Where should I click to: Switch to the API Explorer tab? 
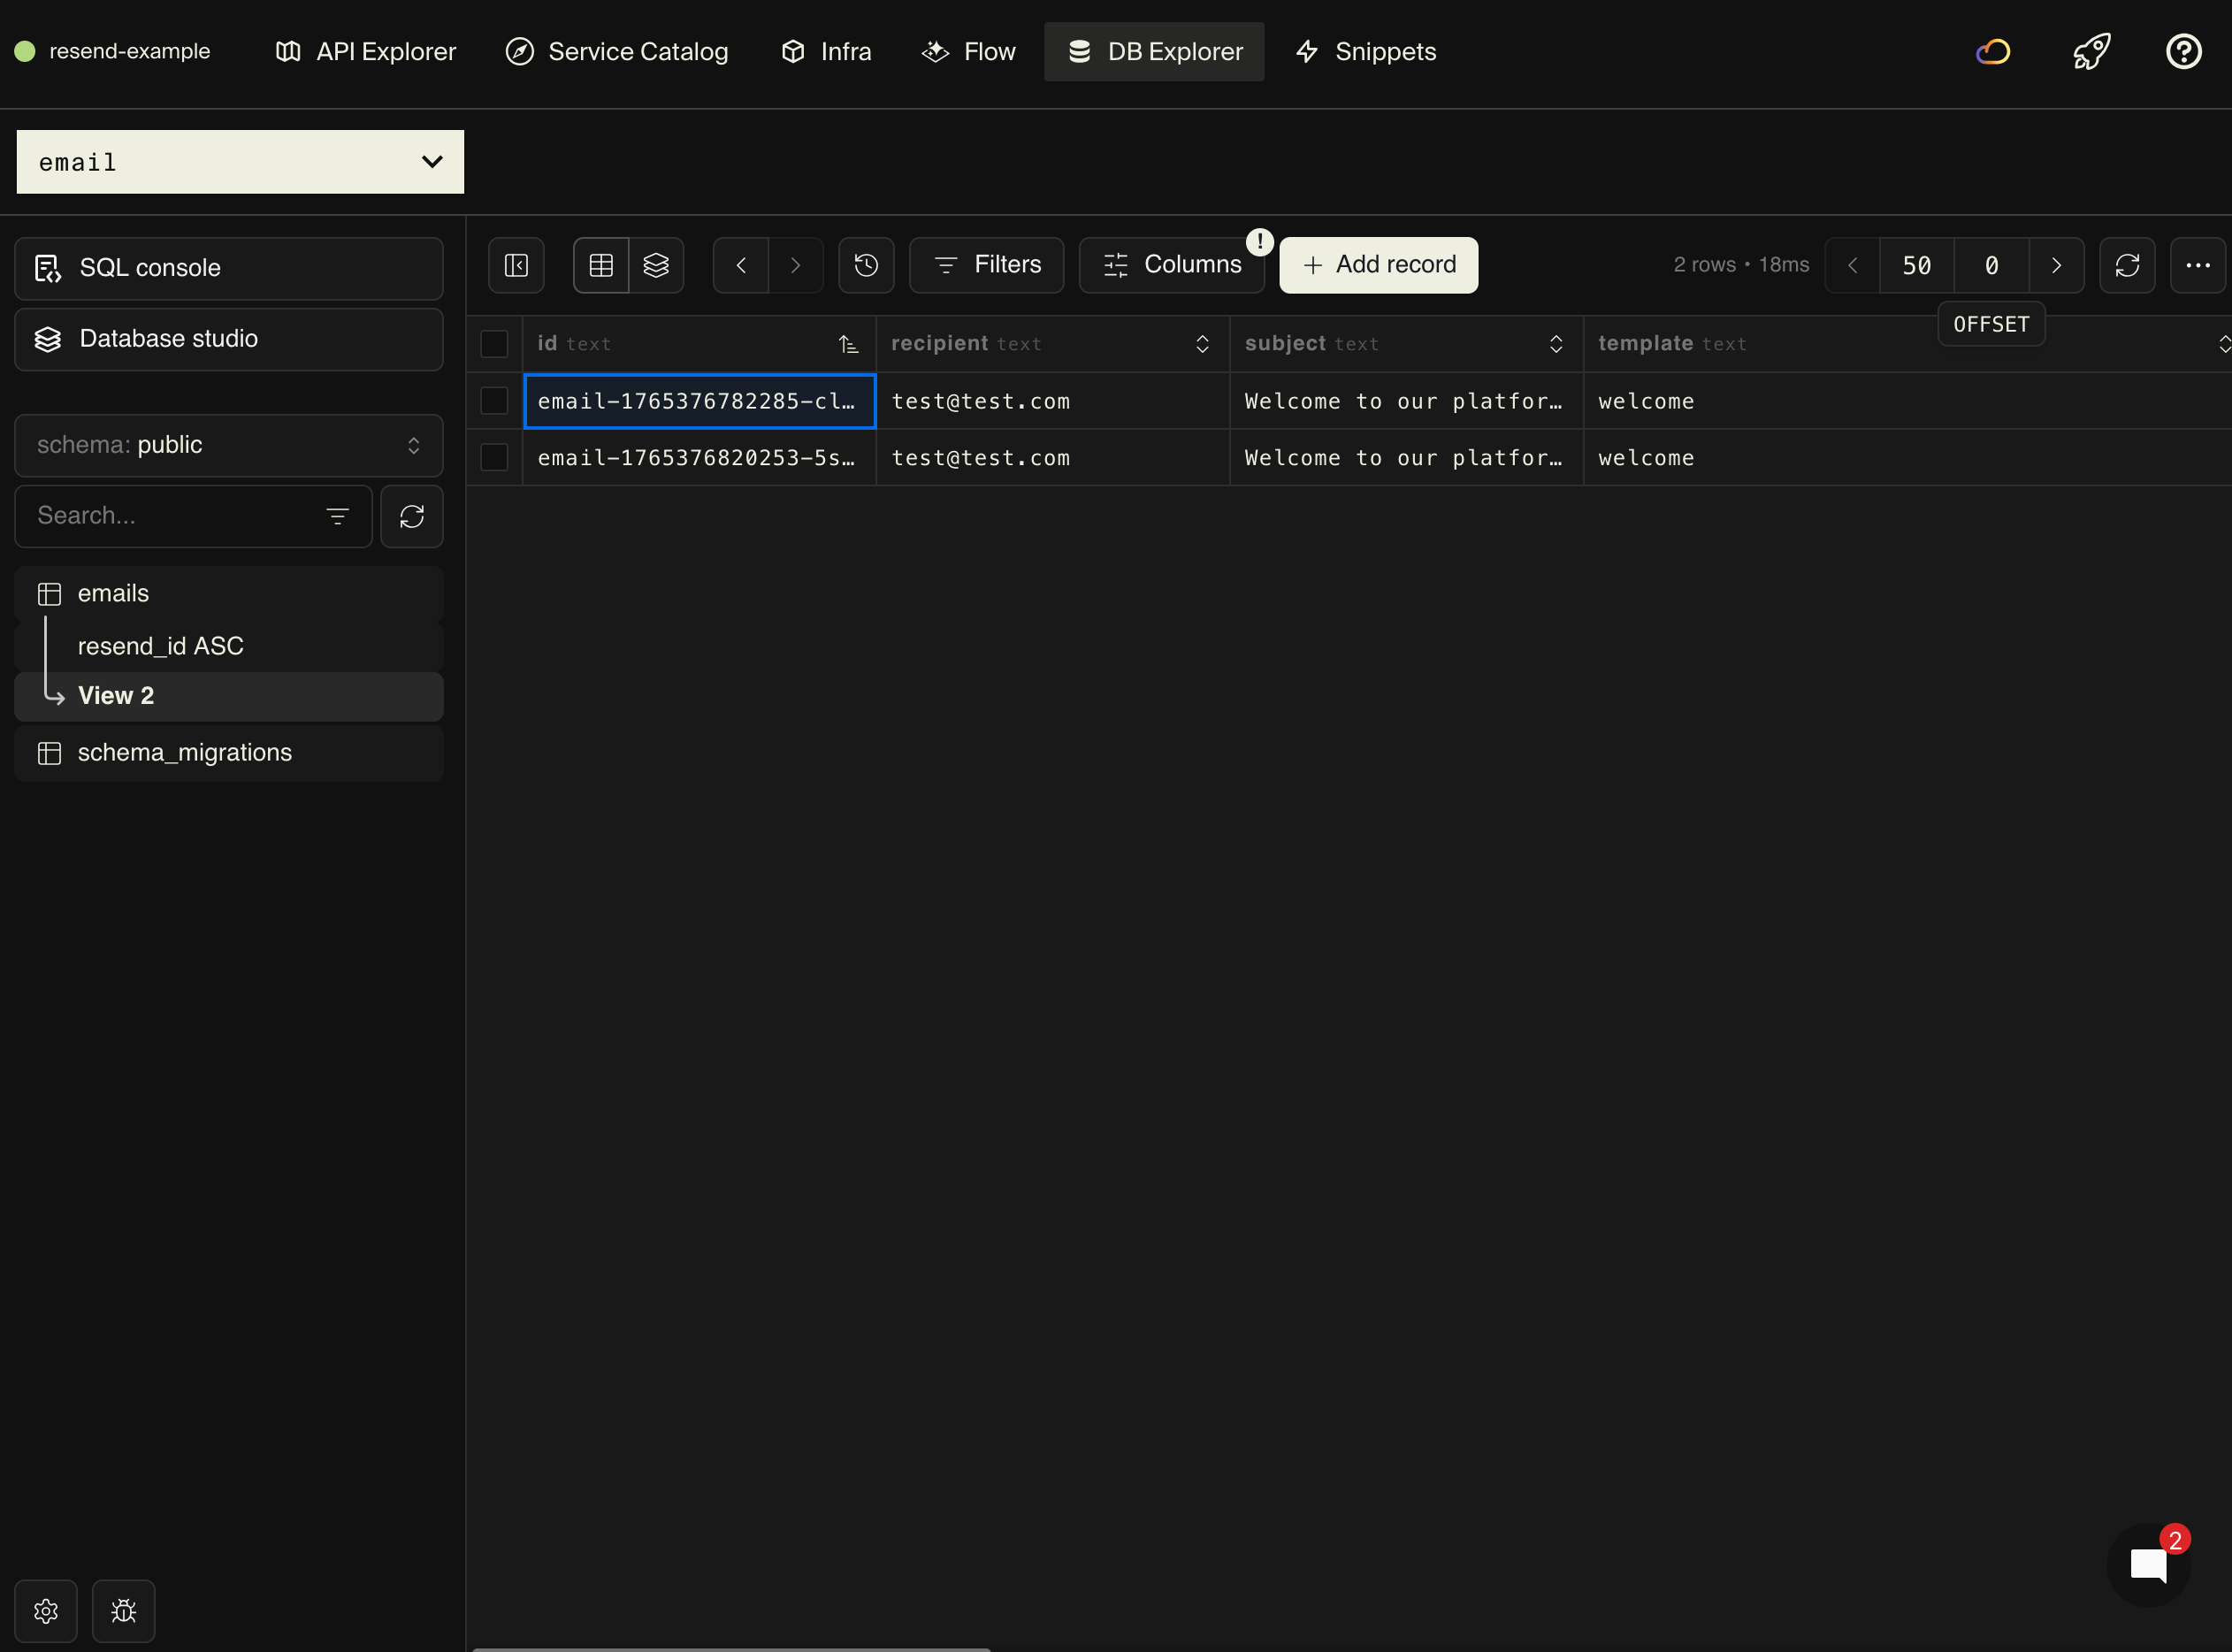(x=364, y=51)
